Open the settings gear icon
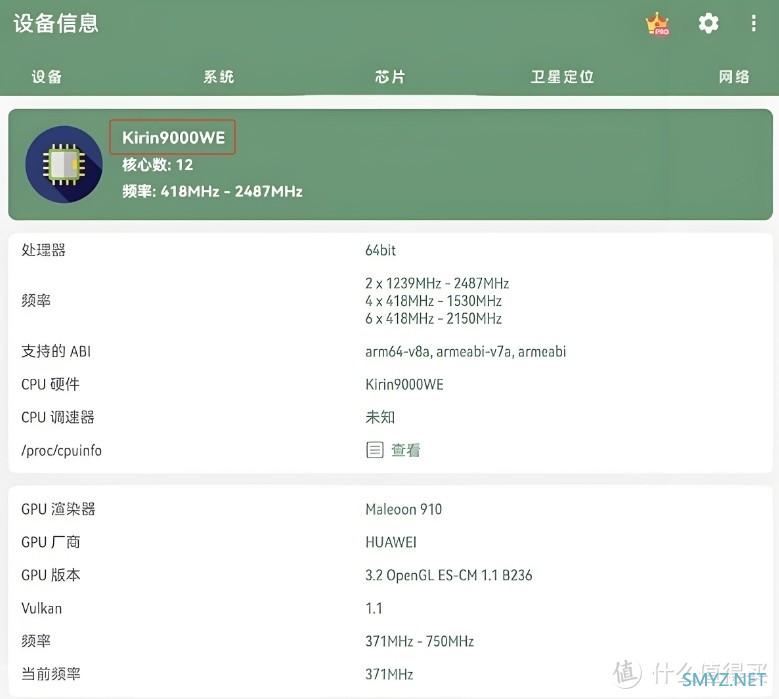This screenshot has width=779, height=699. (x=708, y=23)
